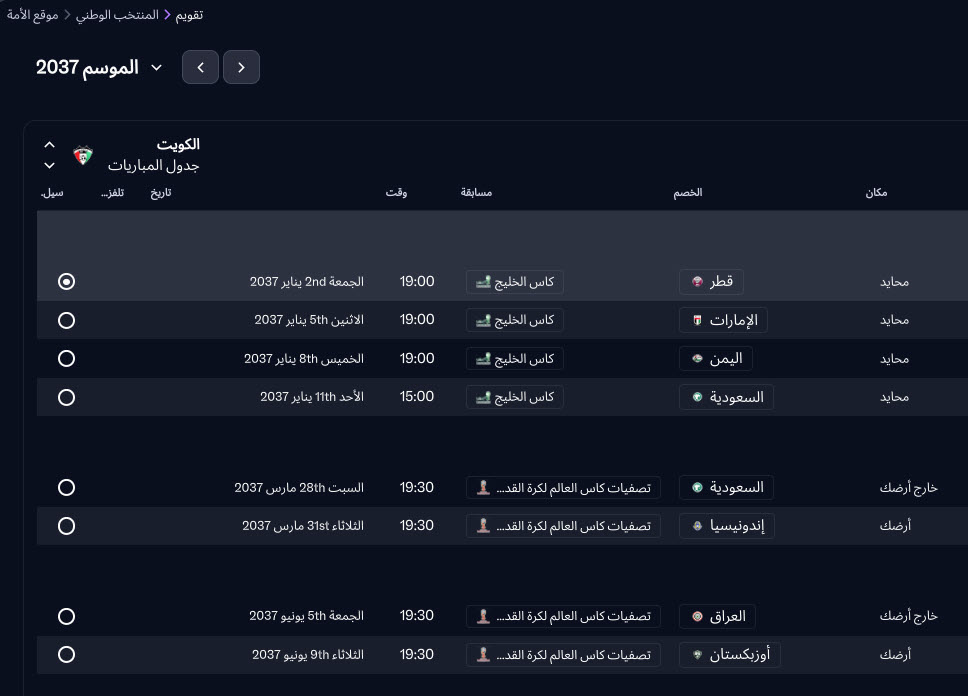Open the season 2037 (الموسم) dropdown

pyautogui.click(x=156, y=67)
